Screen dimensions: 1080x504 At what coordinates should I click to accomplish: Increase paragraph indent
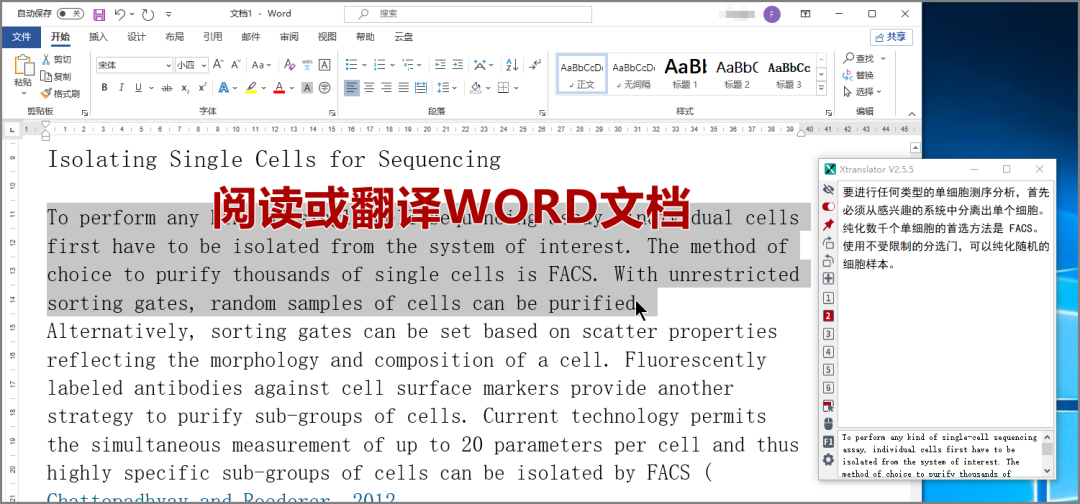(x=458, y=65)
